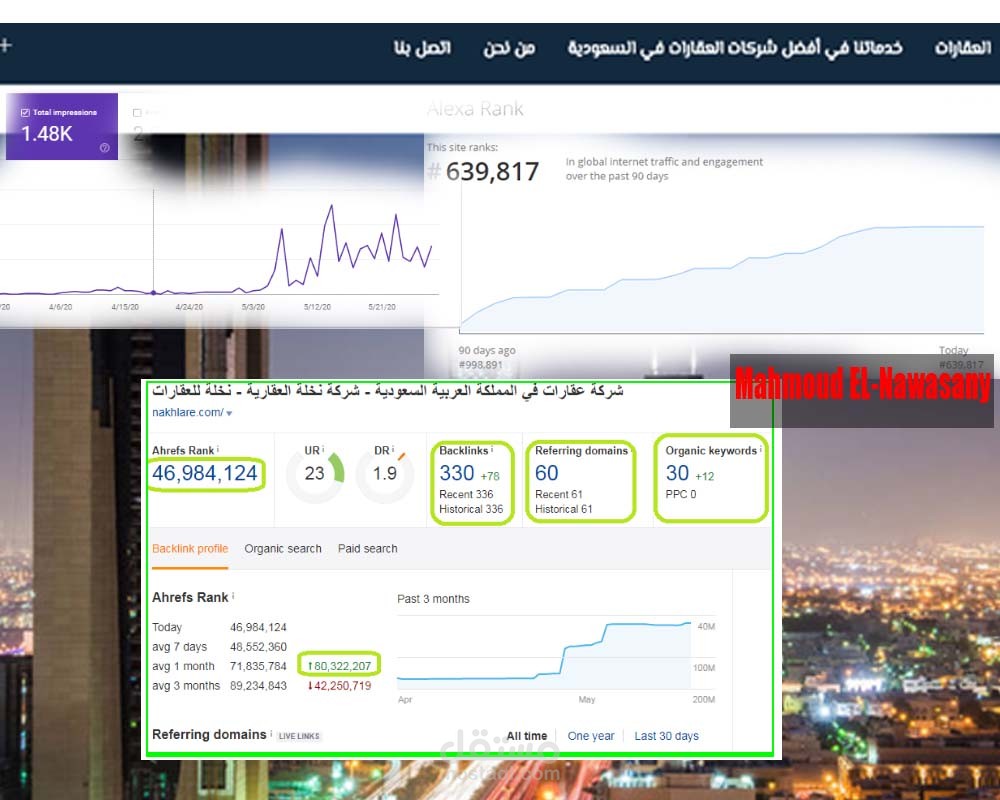Open the nakhlare.com/ link
Image resolution: width=1000 pixels, height=800 pixels.
(x=188, y=412)
